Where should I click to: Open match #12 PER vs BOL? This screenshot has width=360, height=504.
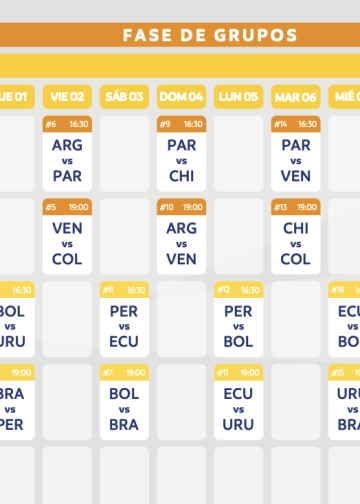(x=238, y=319)
